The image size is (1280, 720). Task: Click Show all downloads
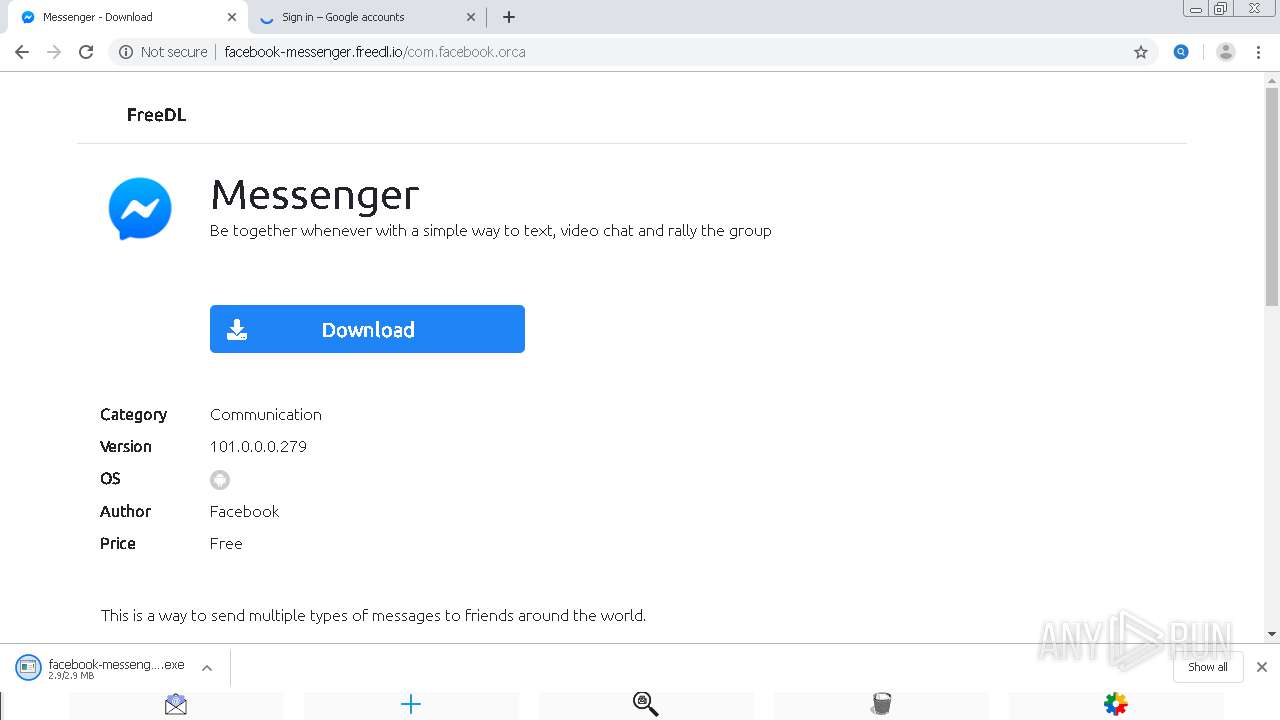1207,667
